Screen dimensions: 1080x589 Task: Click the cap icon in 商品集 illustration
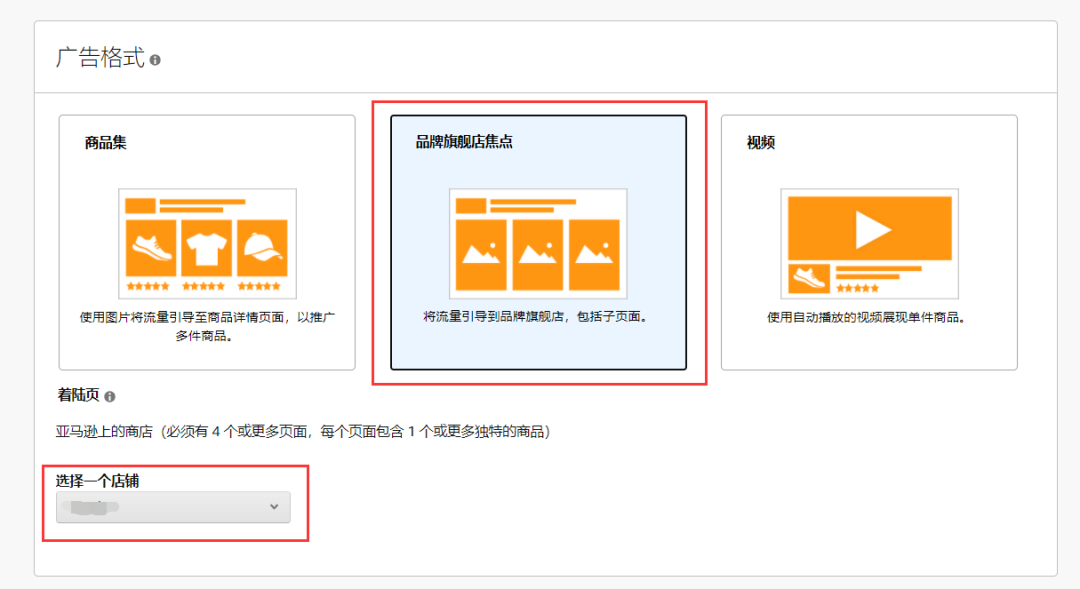[263, 248]
